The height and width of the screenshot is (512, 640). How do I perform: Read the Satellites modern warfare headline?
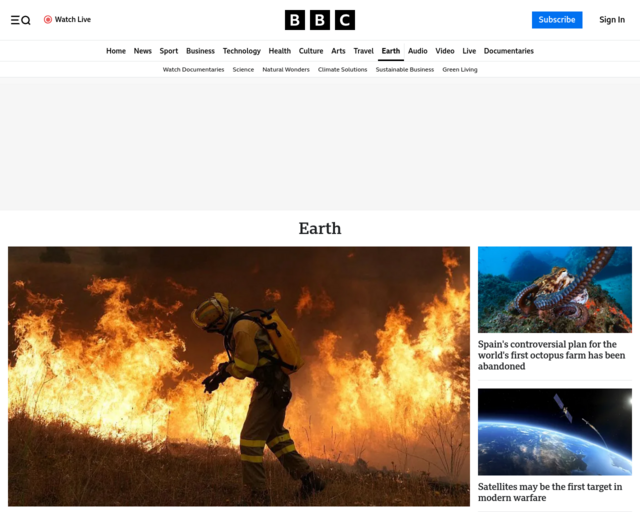pos(550,492)
